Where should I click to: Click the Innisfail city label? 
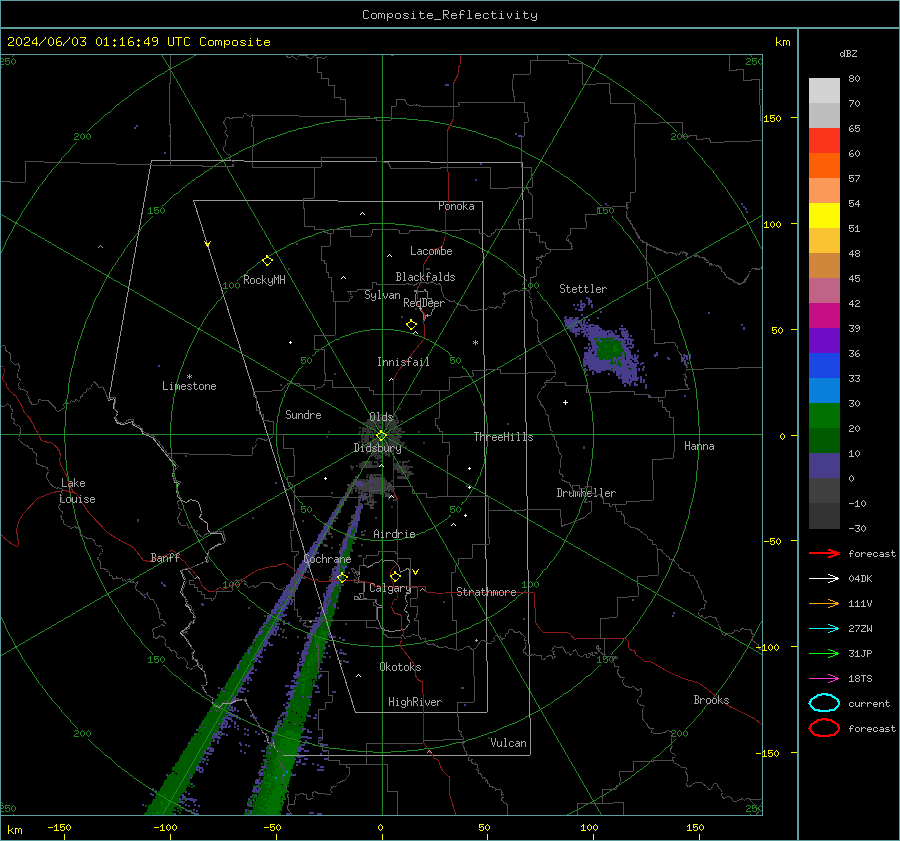point(403,362)
